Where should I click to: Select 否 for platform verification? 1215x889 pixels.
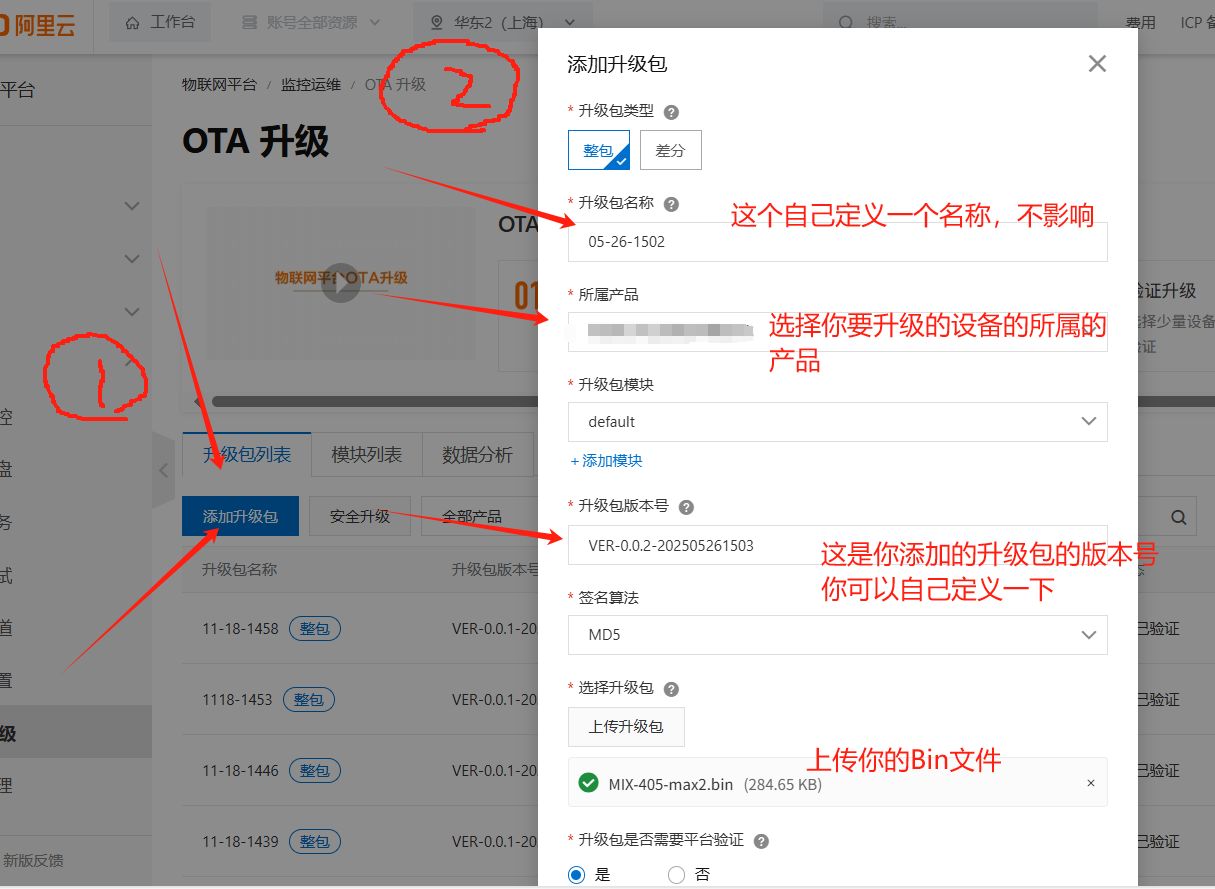[676, 875]
